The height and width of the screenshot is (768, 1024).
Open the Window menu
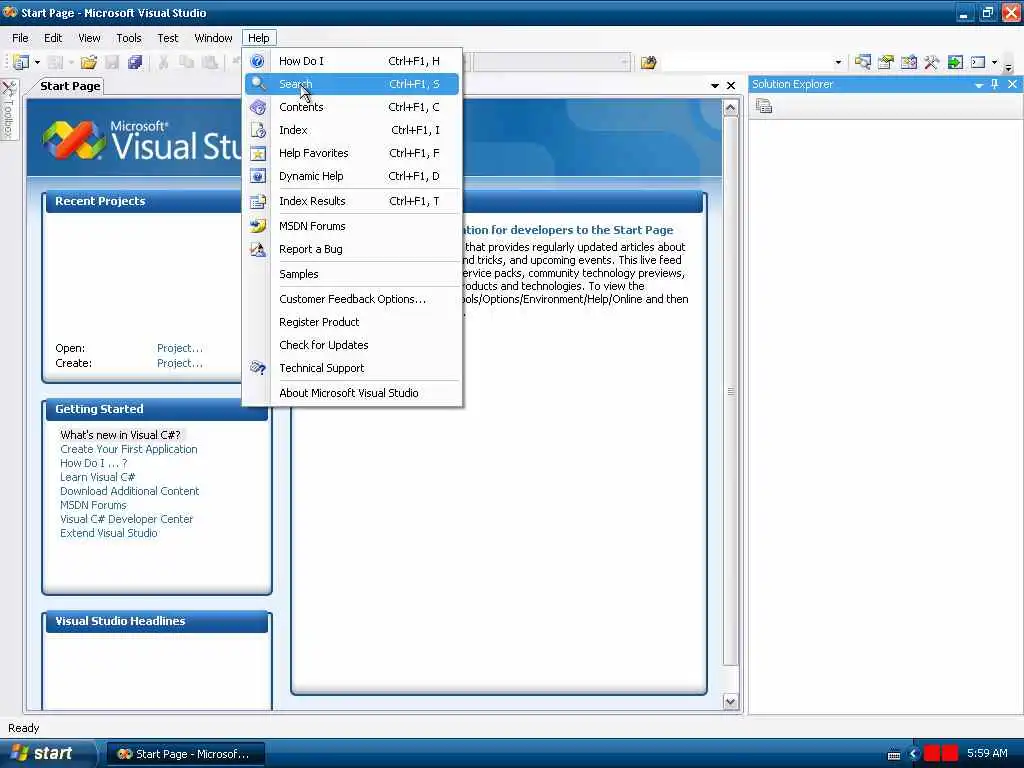(214, 38)
